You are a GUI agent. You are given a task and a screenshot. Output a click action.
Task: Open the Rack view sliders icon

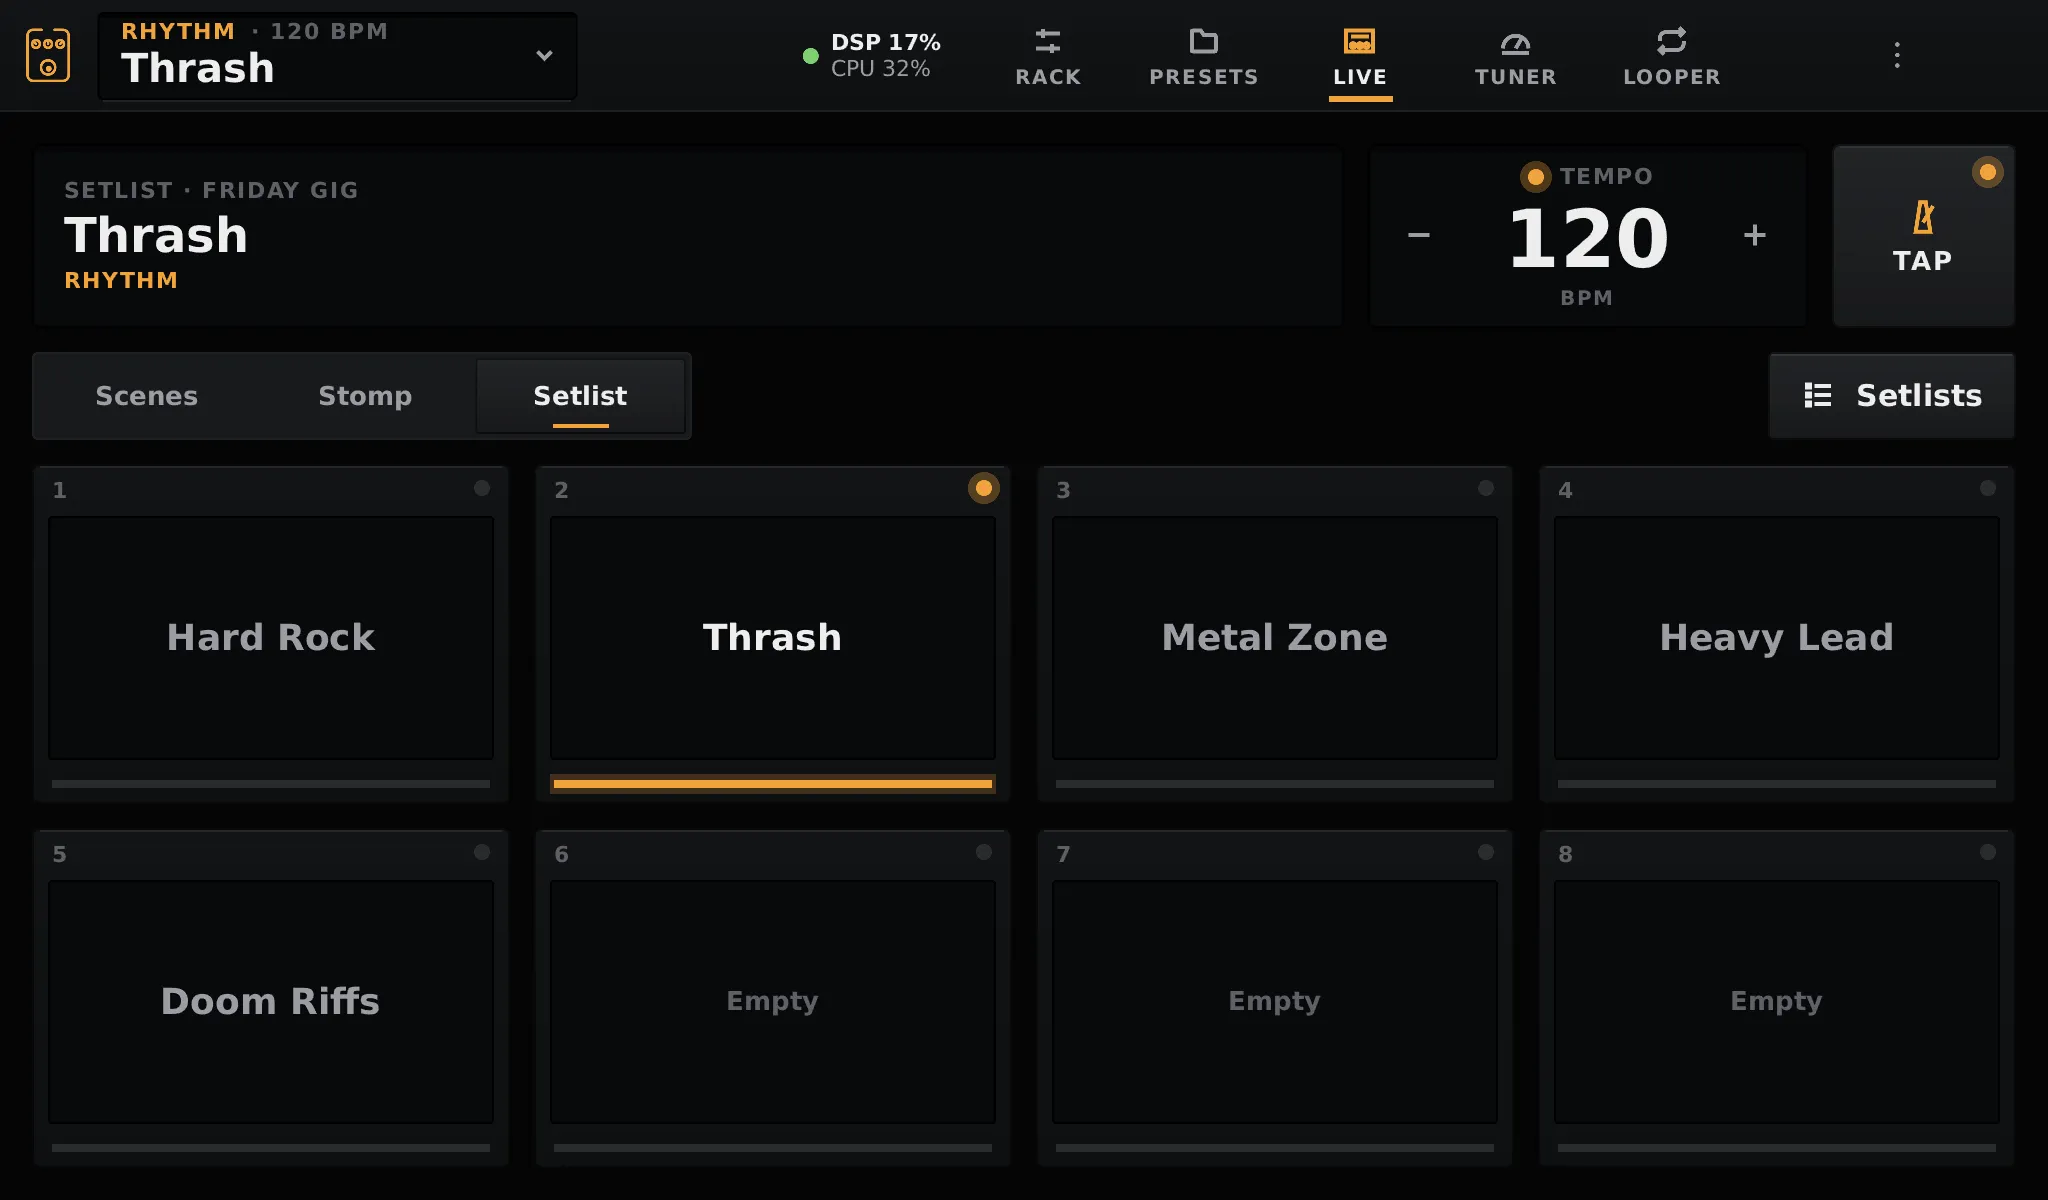point(1048,41)
